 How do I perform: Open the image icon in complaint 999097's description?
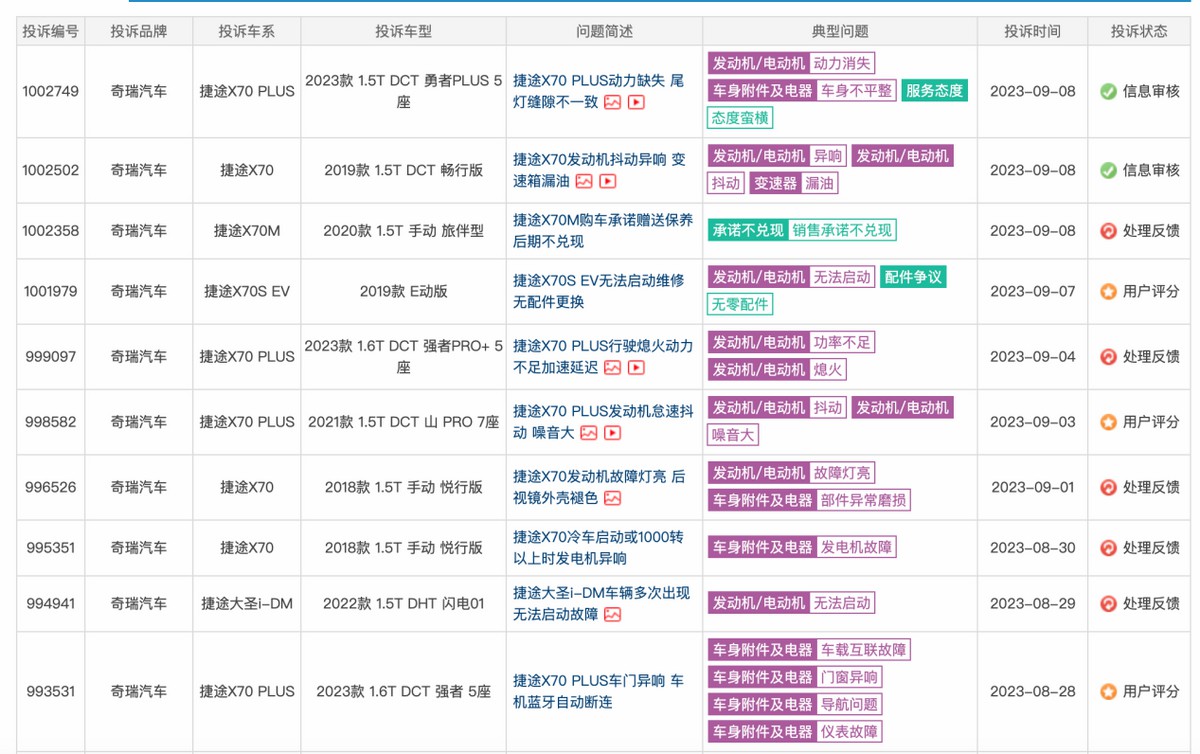[612, 368]
